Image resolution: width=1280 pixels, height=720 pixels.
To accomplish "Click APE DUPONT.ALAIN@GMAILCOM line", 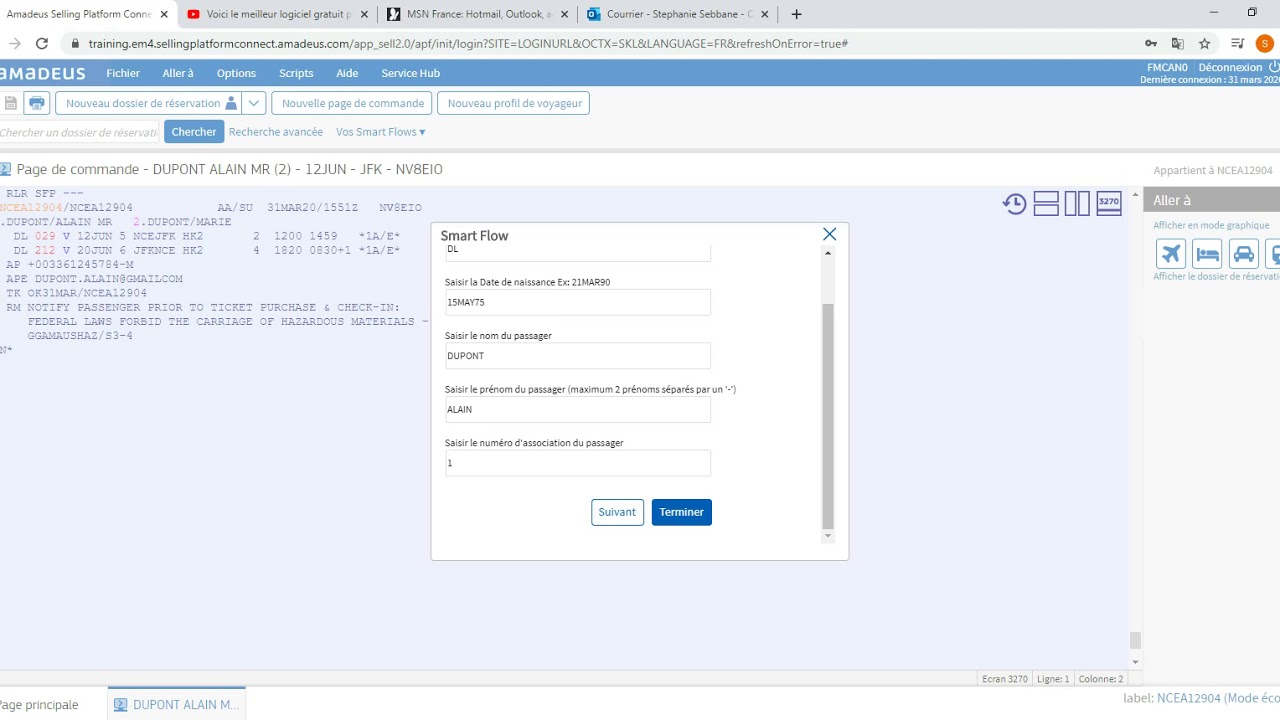I will point(94,279).
